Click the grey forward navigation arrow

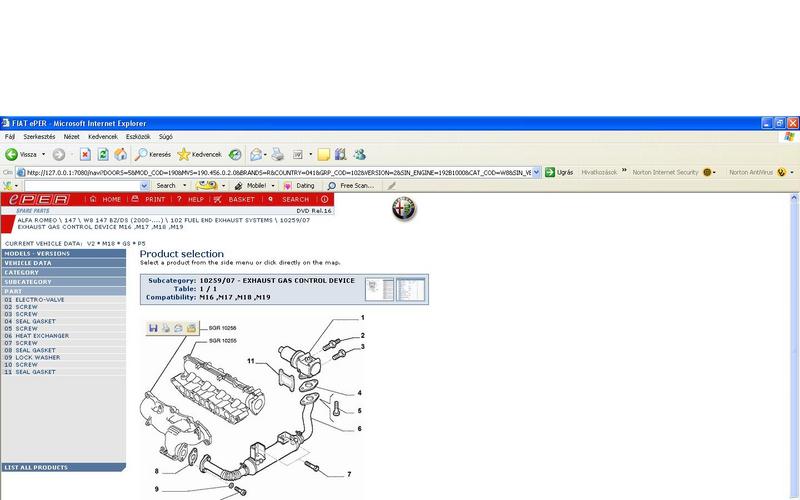tap(59, 154)
